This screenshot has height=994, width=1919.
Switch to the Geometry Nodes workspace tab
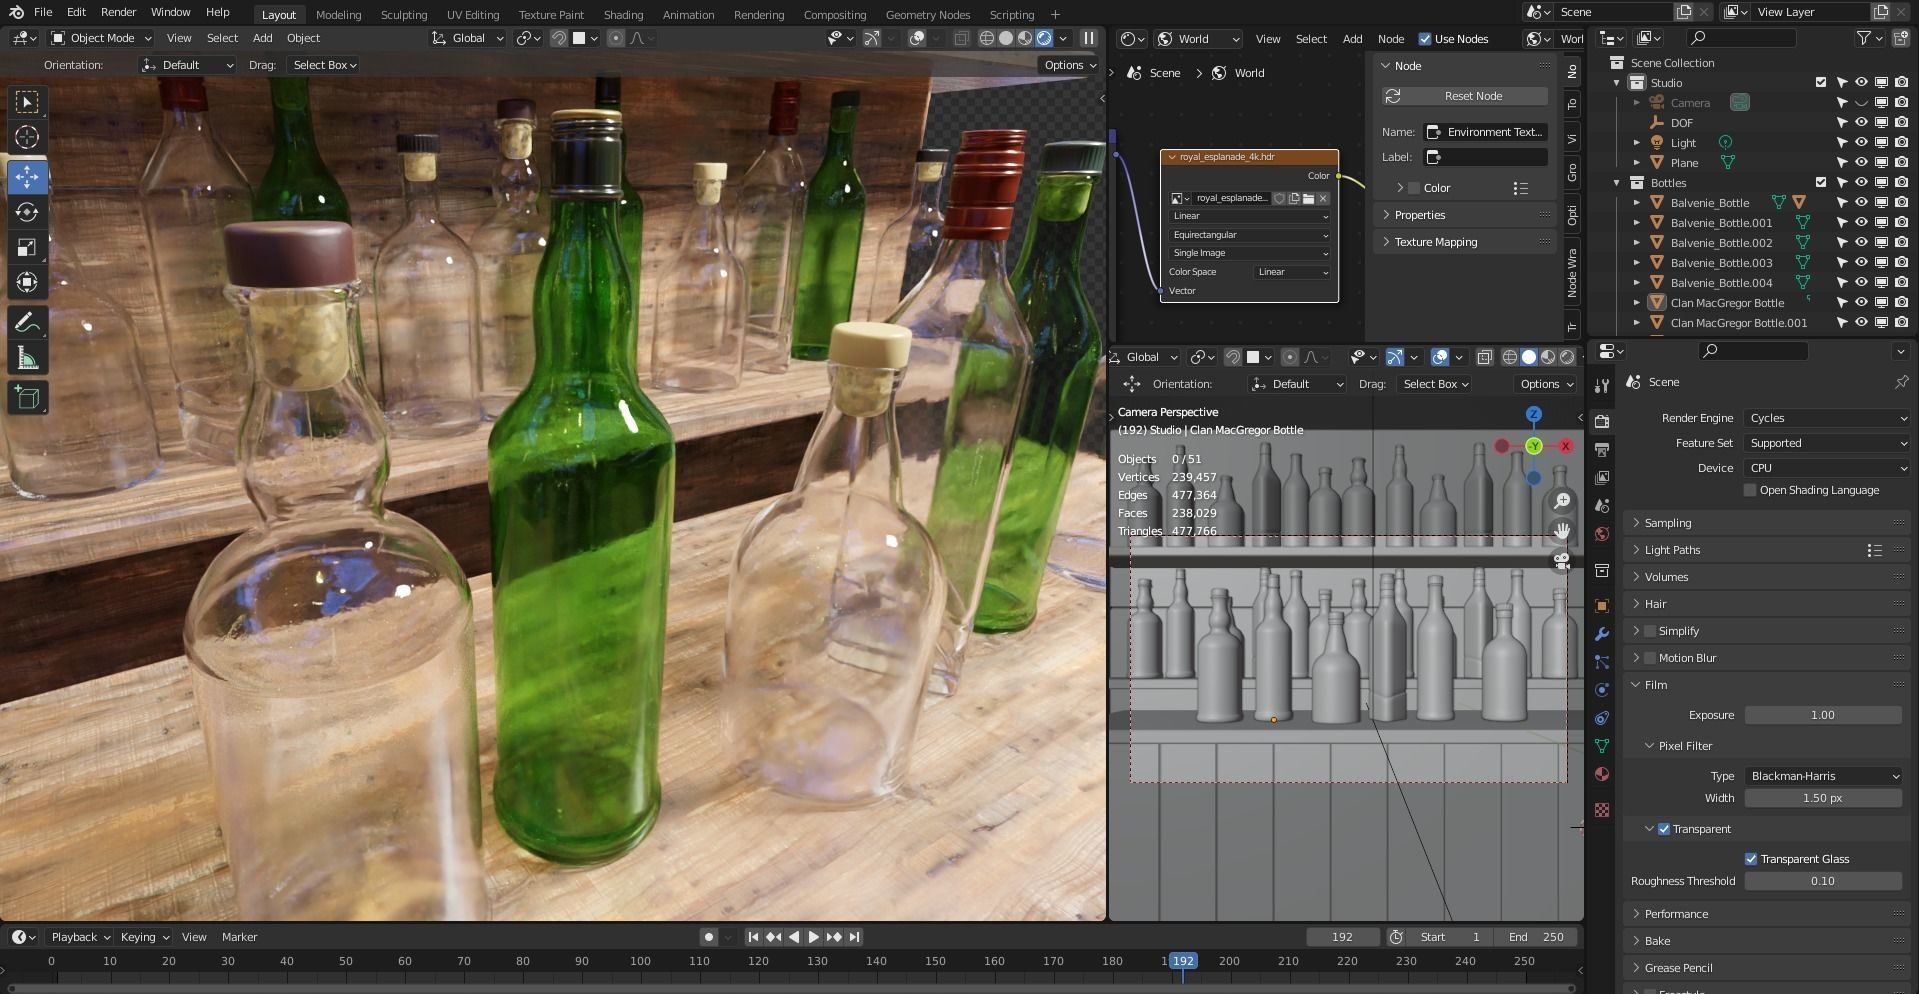point(928,15)
